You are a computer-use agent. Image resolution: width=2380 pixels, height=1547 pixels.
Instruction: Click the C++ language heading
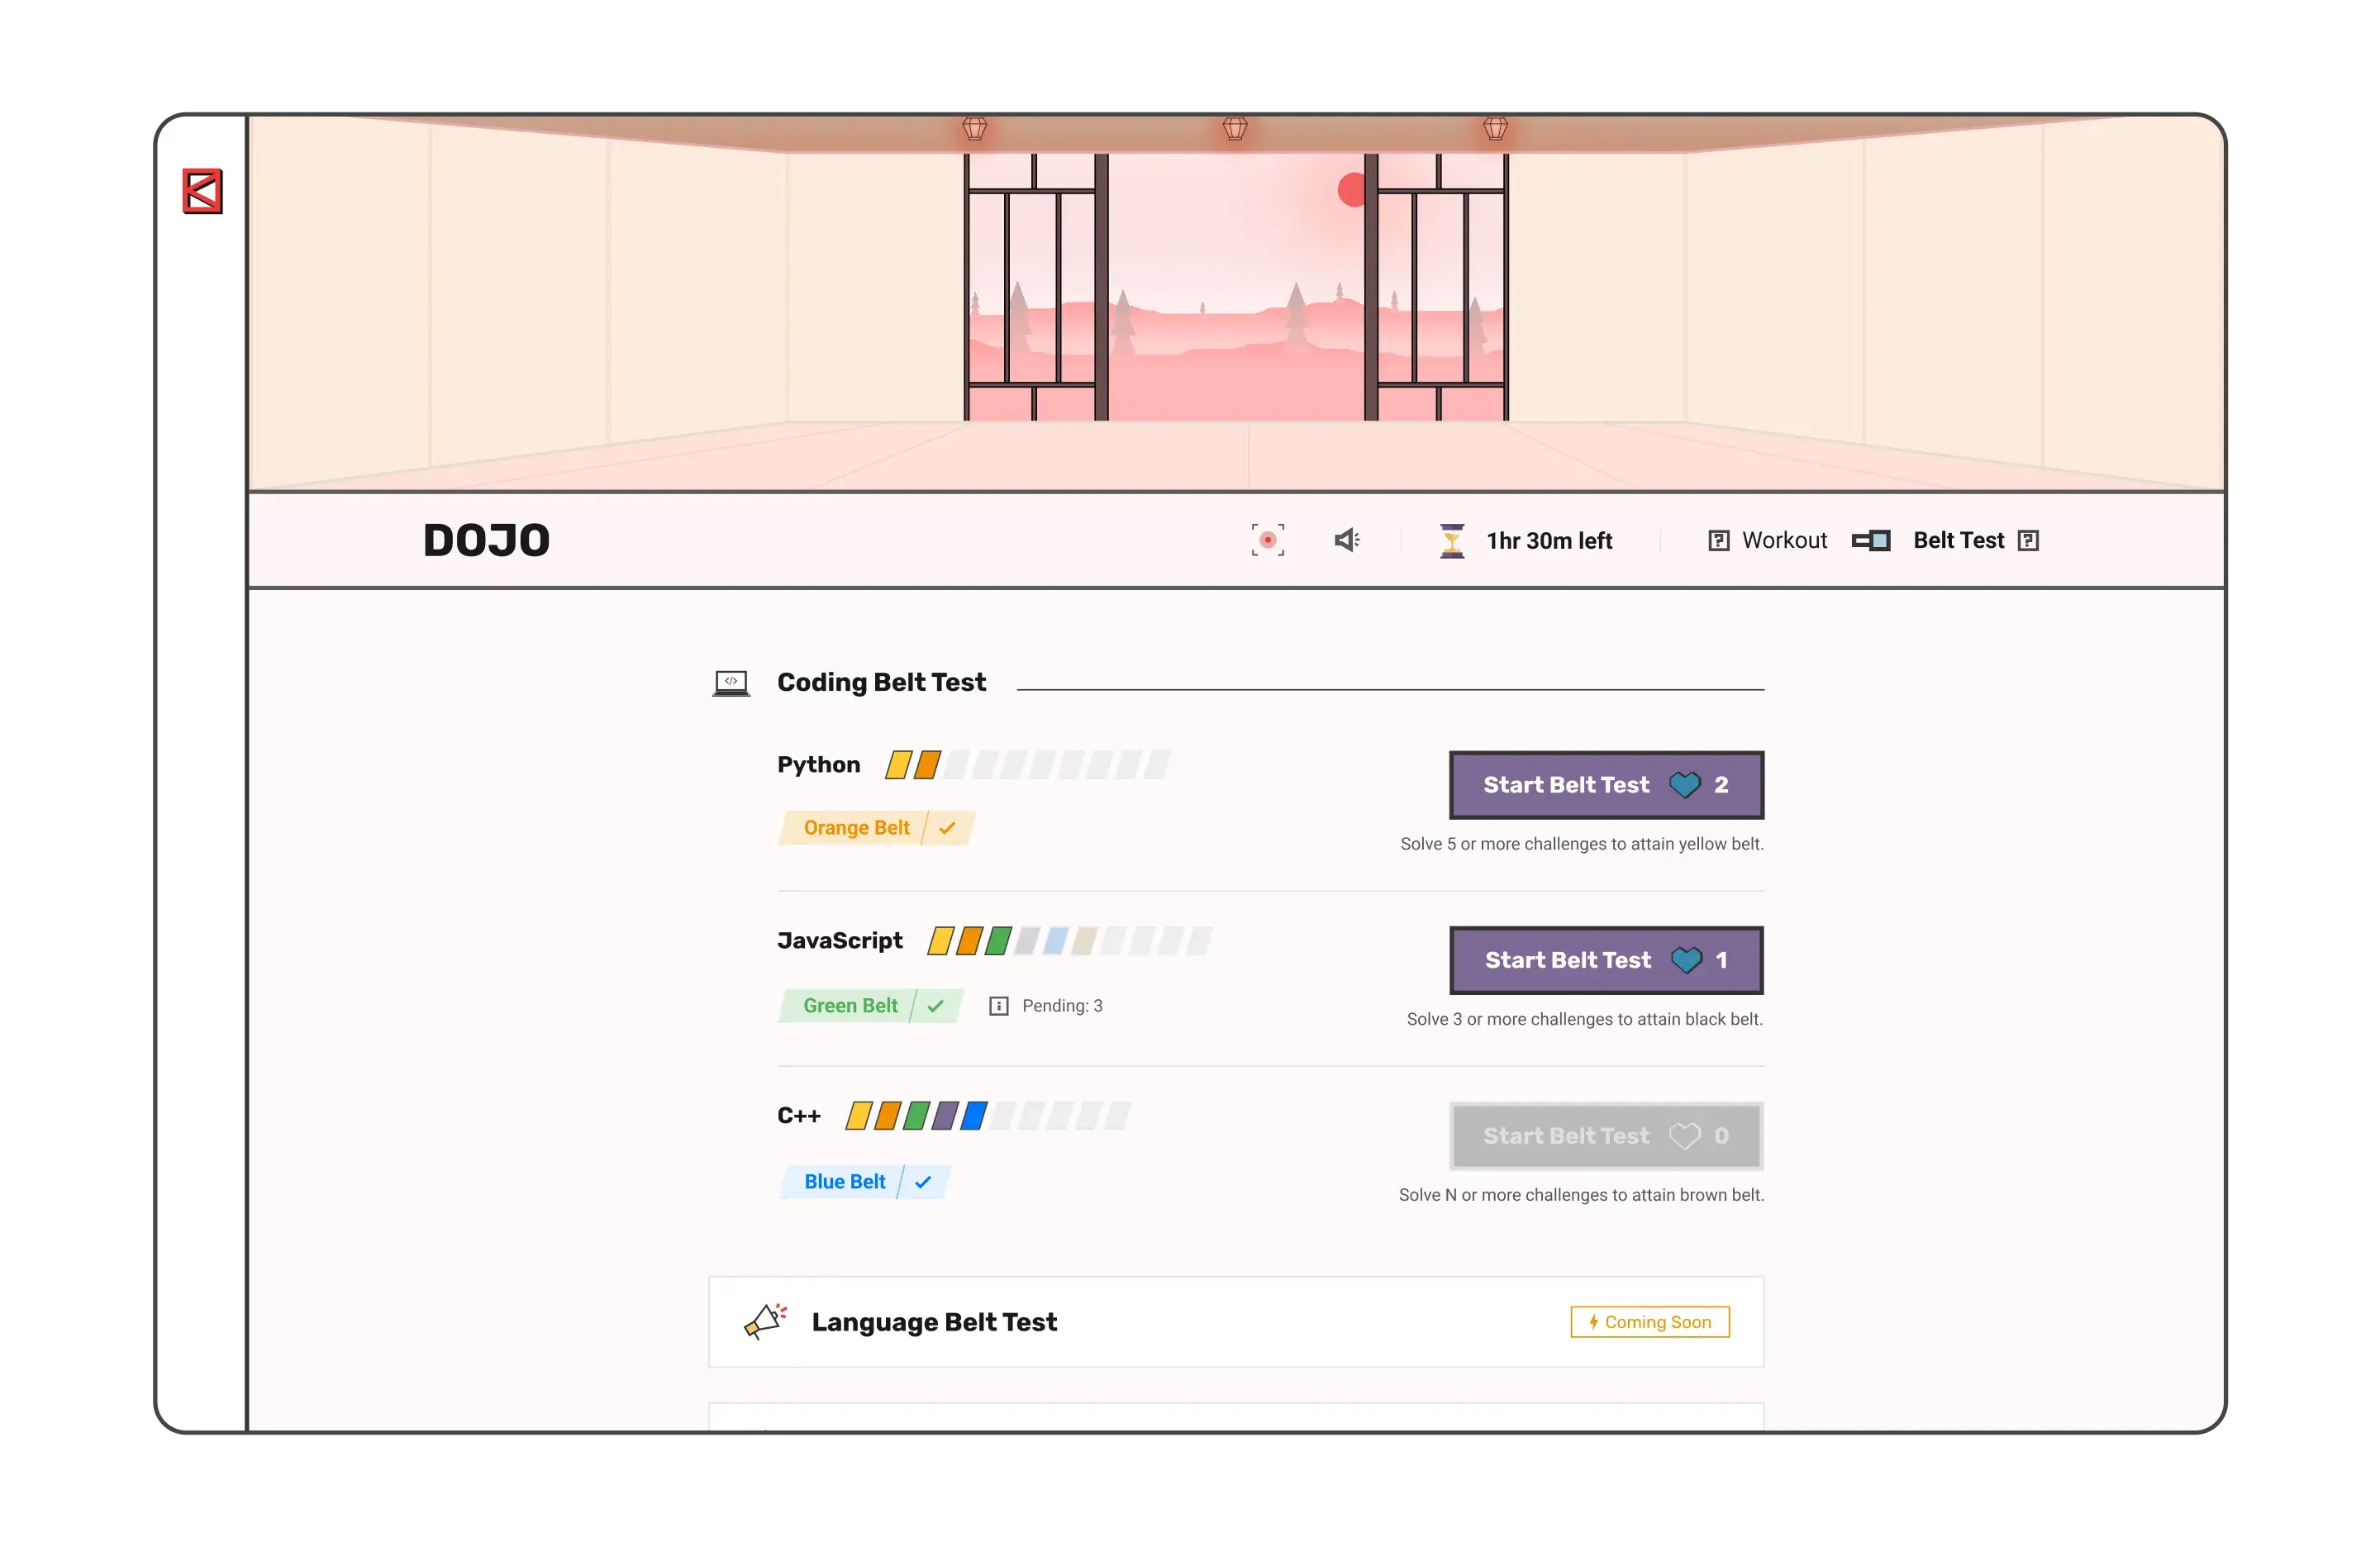[x=798, y=1116]
